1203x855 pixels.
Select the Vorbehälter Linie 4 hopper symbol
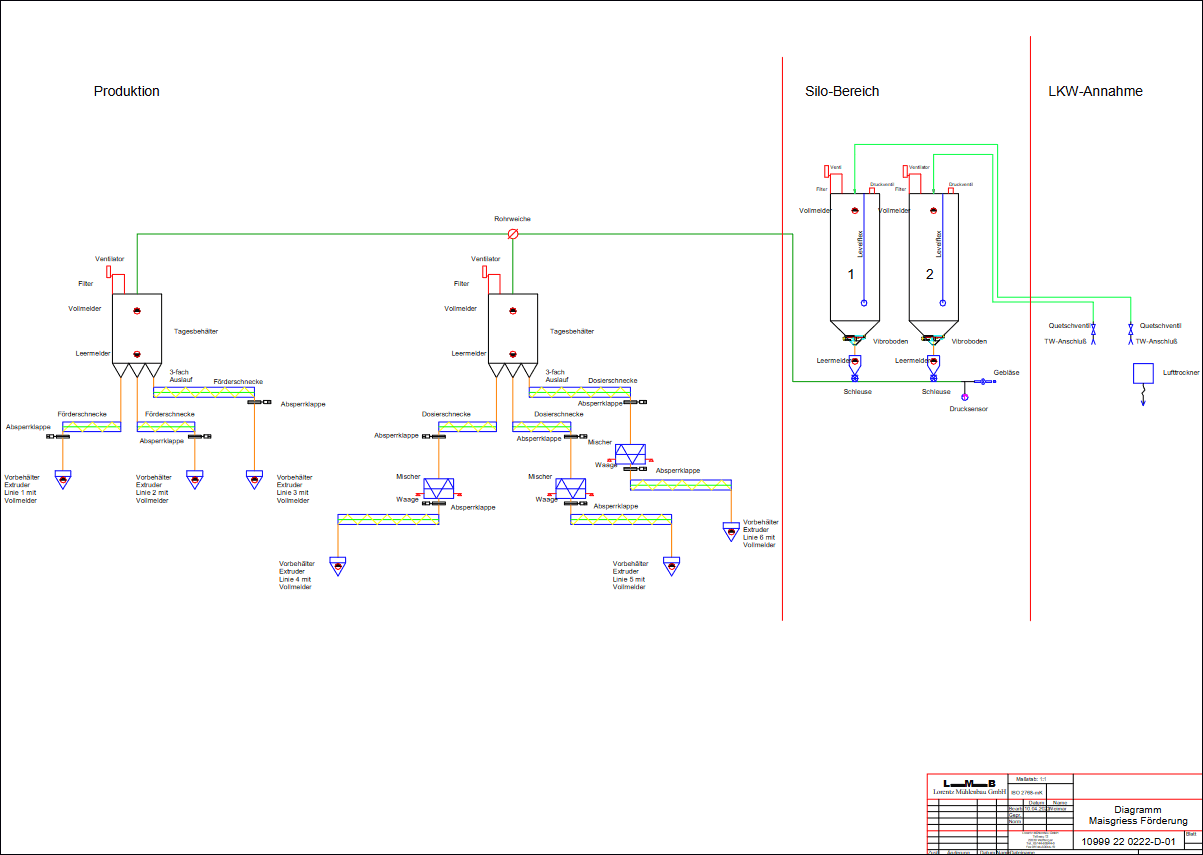click(x=337, y=566)
